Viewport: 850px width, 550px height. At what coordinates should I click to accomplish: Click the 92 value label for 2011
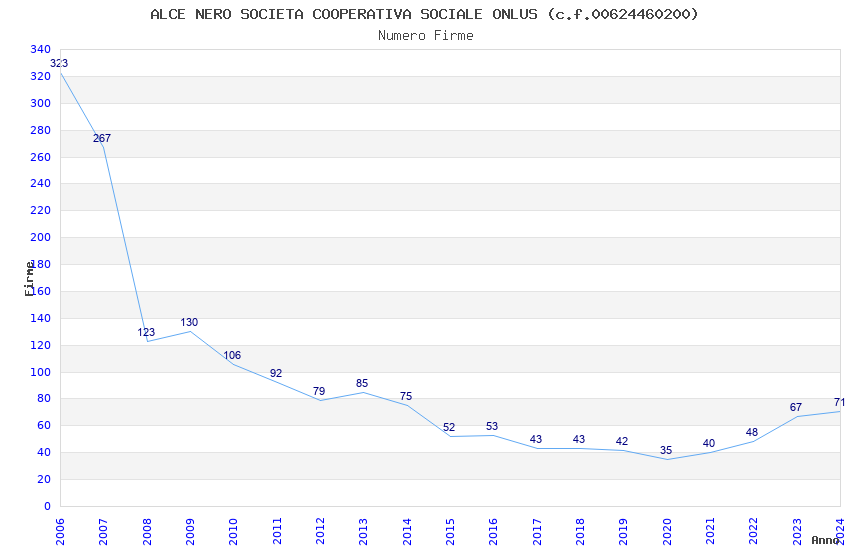[276, 373]
